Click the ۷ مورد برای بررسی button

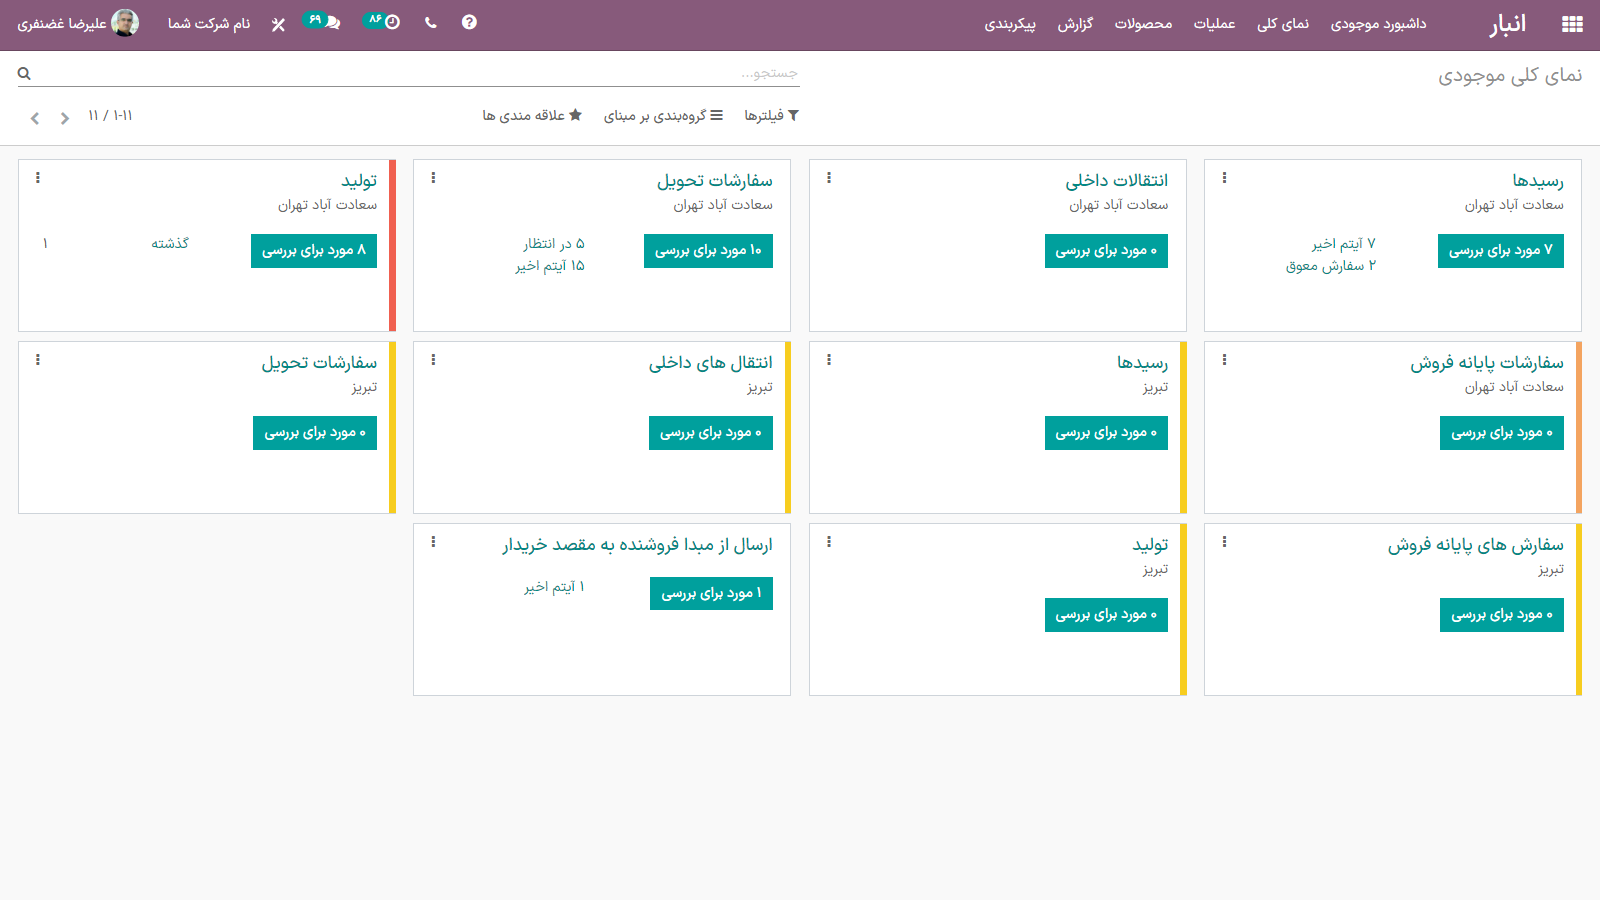point(1500,251)
